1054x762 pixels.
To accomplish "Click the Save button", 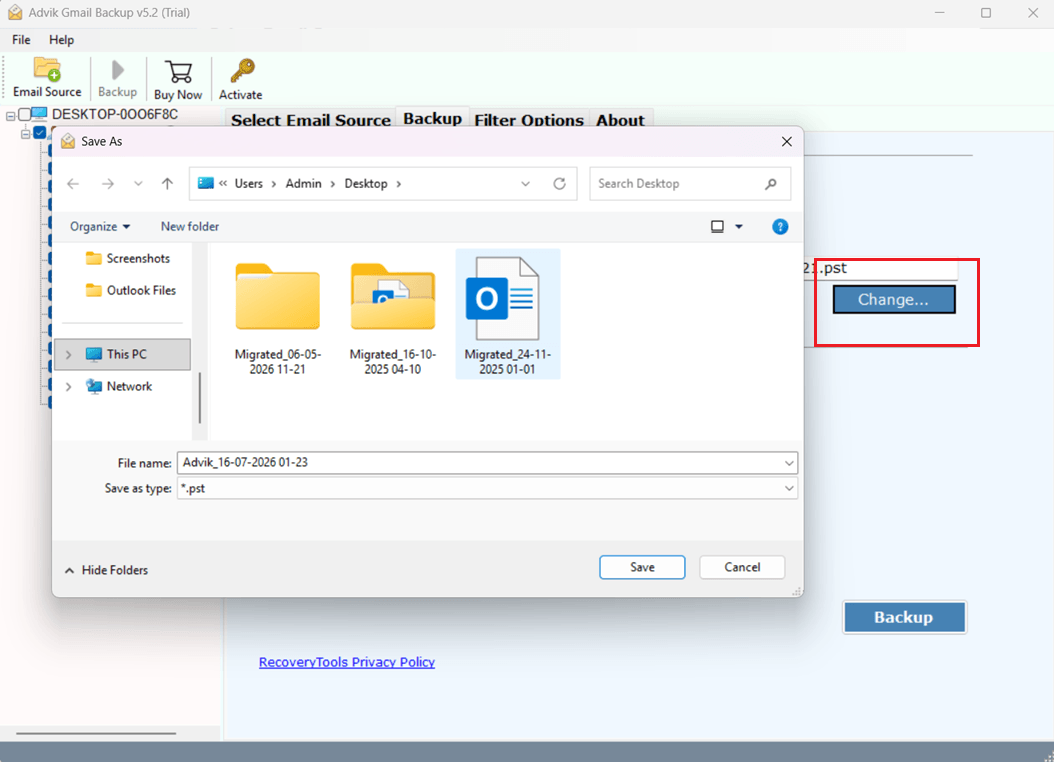I will pyautogui.click(x=642, y=567).
